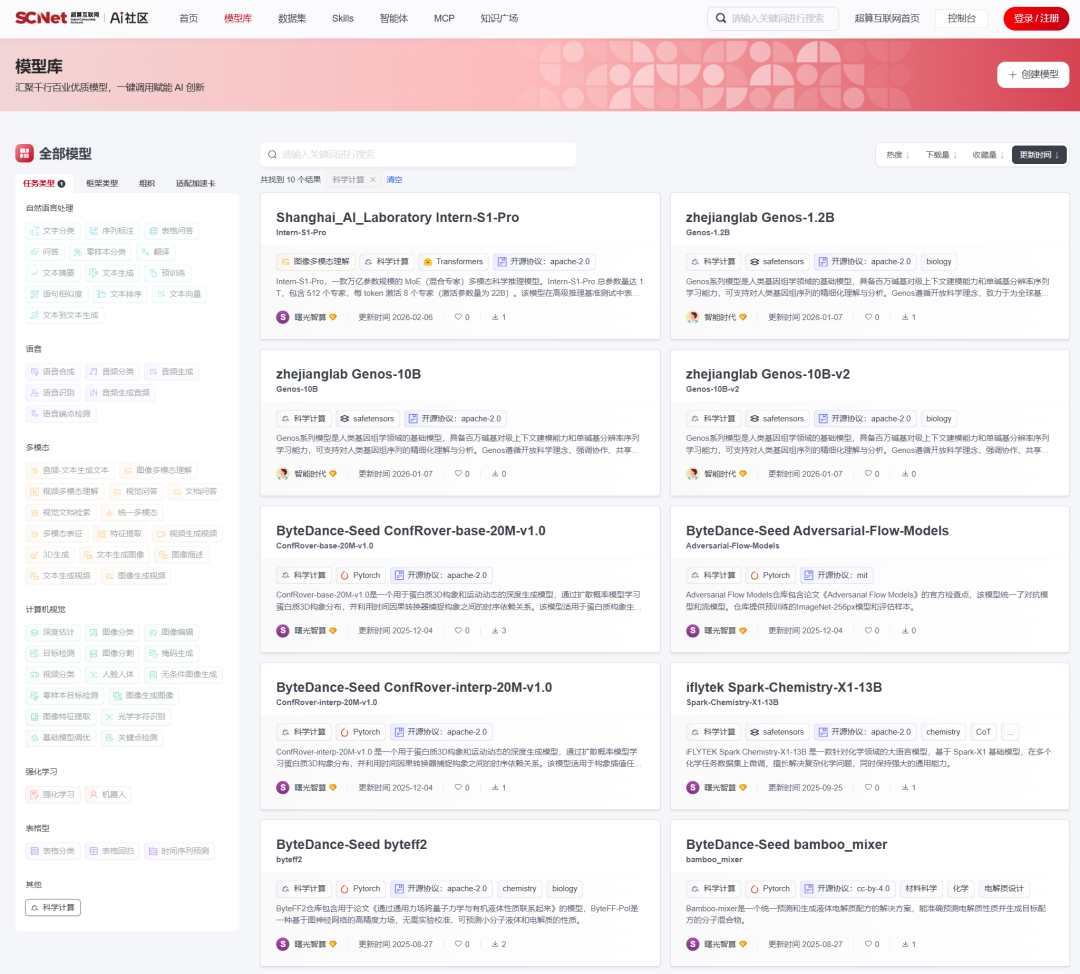
Task: Click Pytorch tag on ConfRover-interp-20M-v1.0 card
Action: click(360, 732)
